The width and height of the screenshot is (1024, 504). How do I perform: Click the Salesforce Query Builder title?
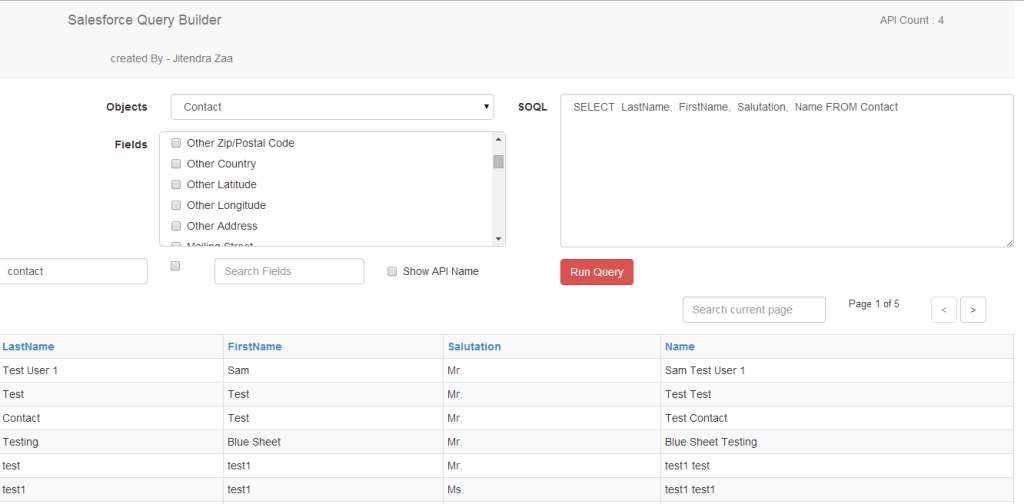pos(144,20)
